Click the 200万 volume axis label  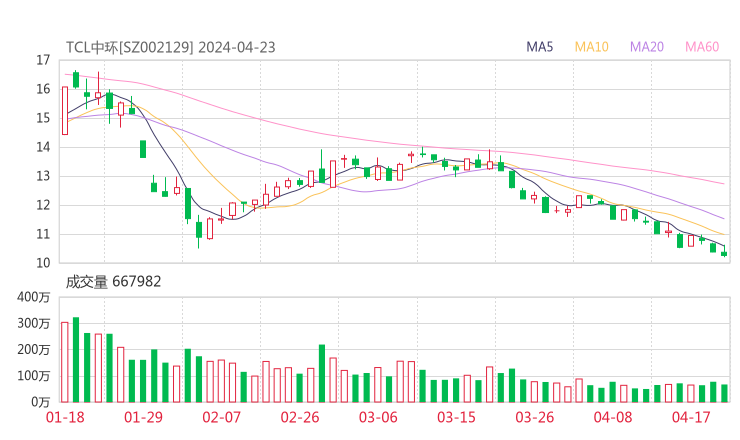(x=33, y=350)
